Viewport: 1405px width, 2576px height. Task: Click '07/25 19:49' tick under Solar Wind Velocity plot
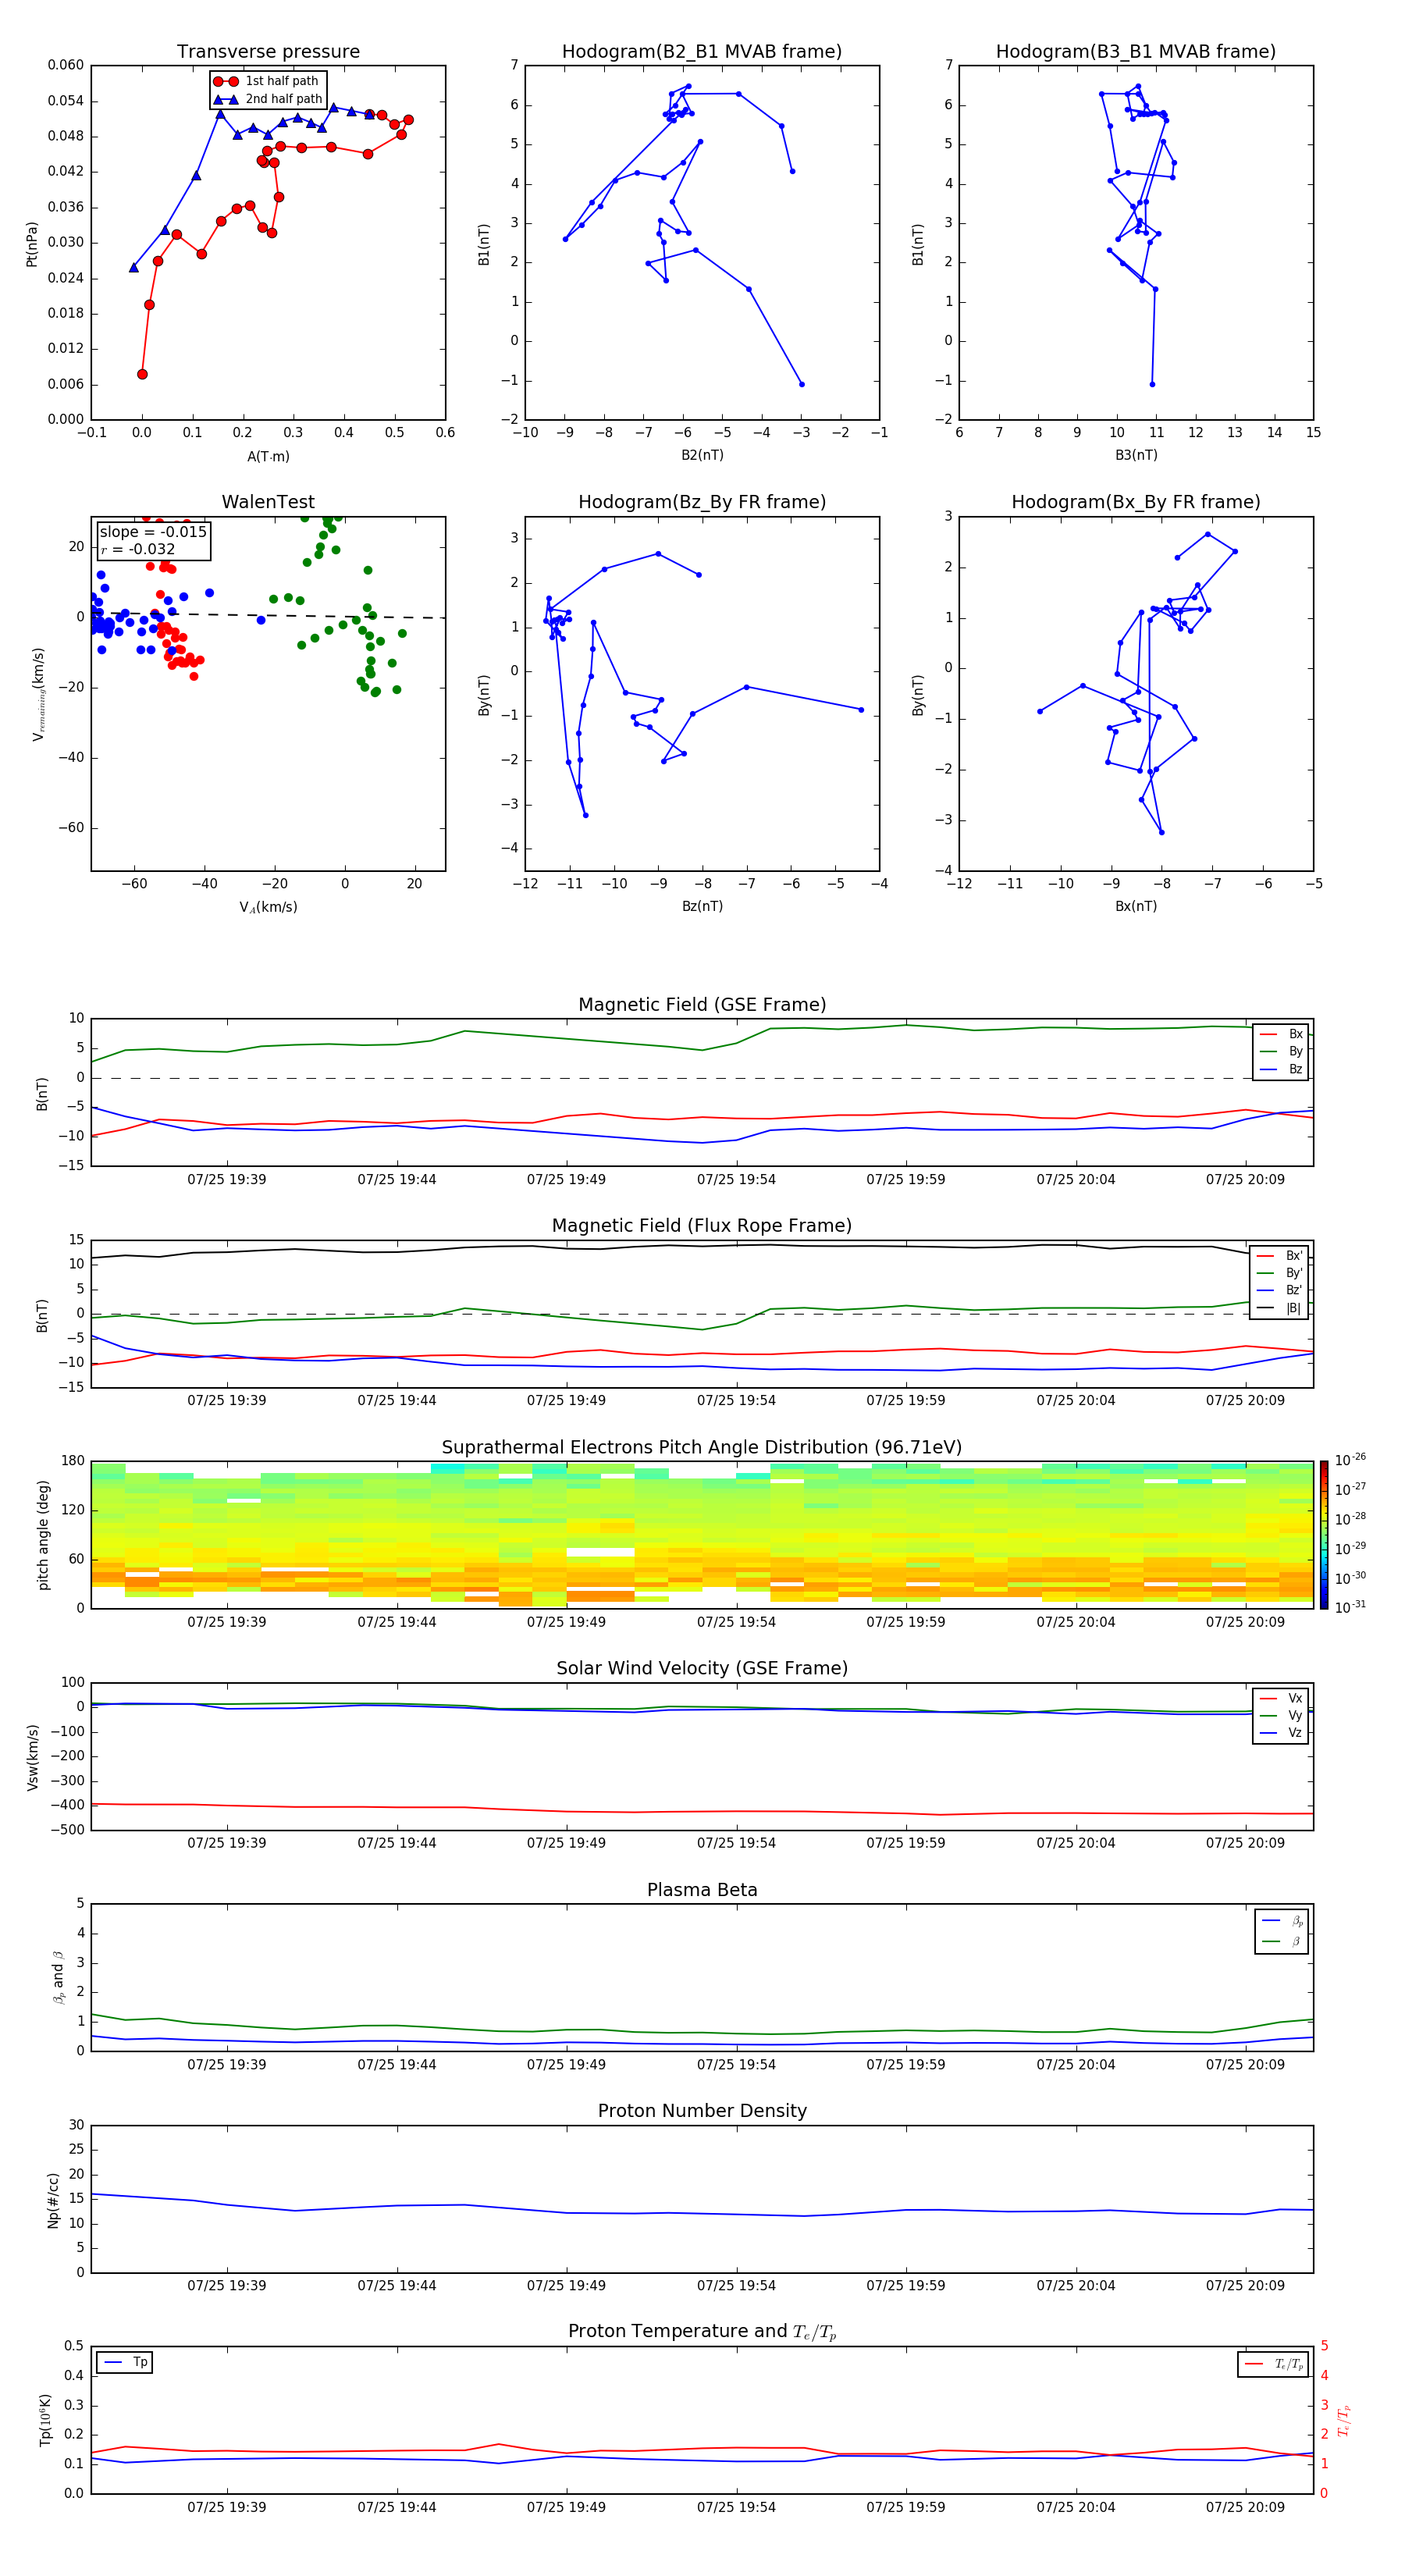click(x=566, y=1843)
